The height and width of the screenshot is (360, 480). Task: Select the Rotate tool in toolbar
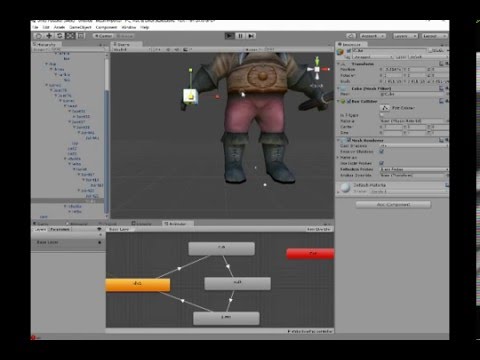tap(60, 36)
